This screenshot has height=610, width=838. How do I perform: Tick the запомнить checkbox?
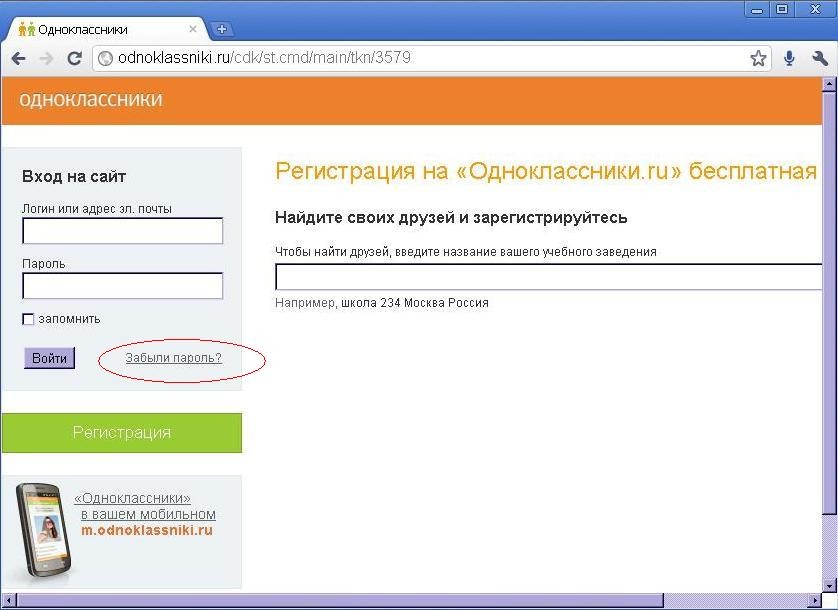tap(28, 319)
